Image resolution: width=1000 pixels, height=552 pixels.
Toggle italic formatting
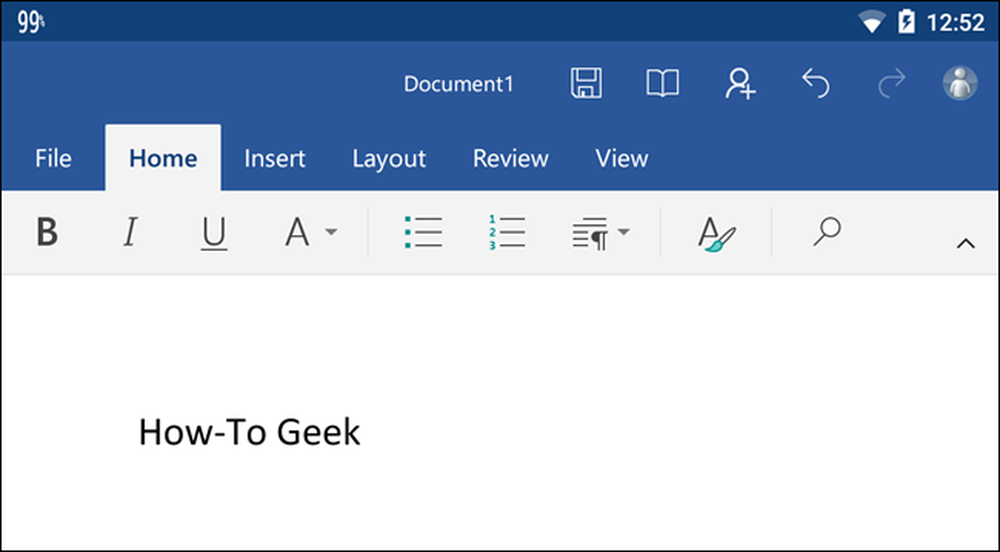point(130,231)
